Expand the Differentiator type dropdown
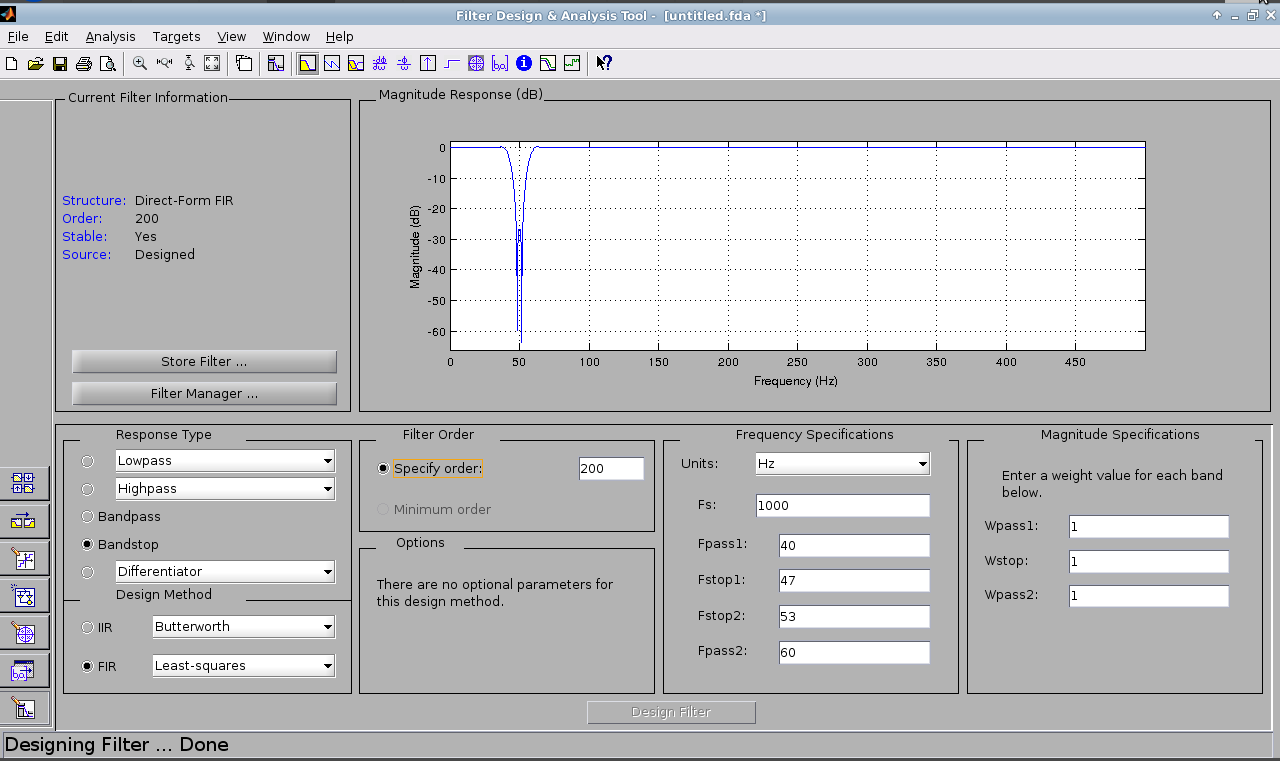Viewport: 1280px width, 761px height. click(225, 572)
